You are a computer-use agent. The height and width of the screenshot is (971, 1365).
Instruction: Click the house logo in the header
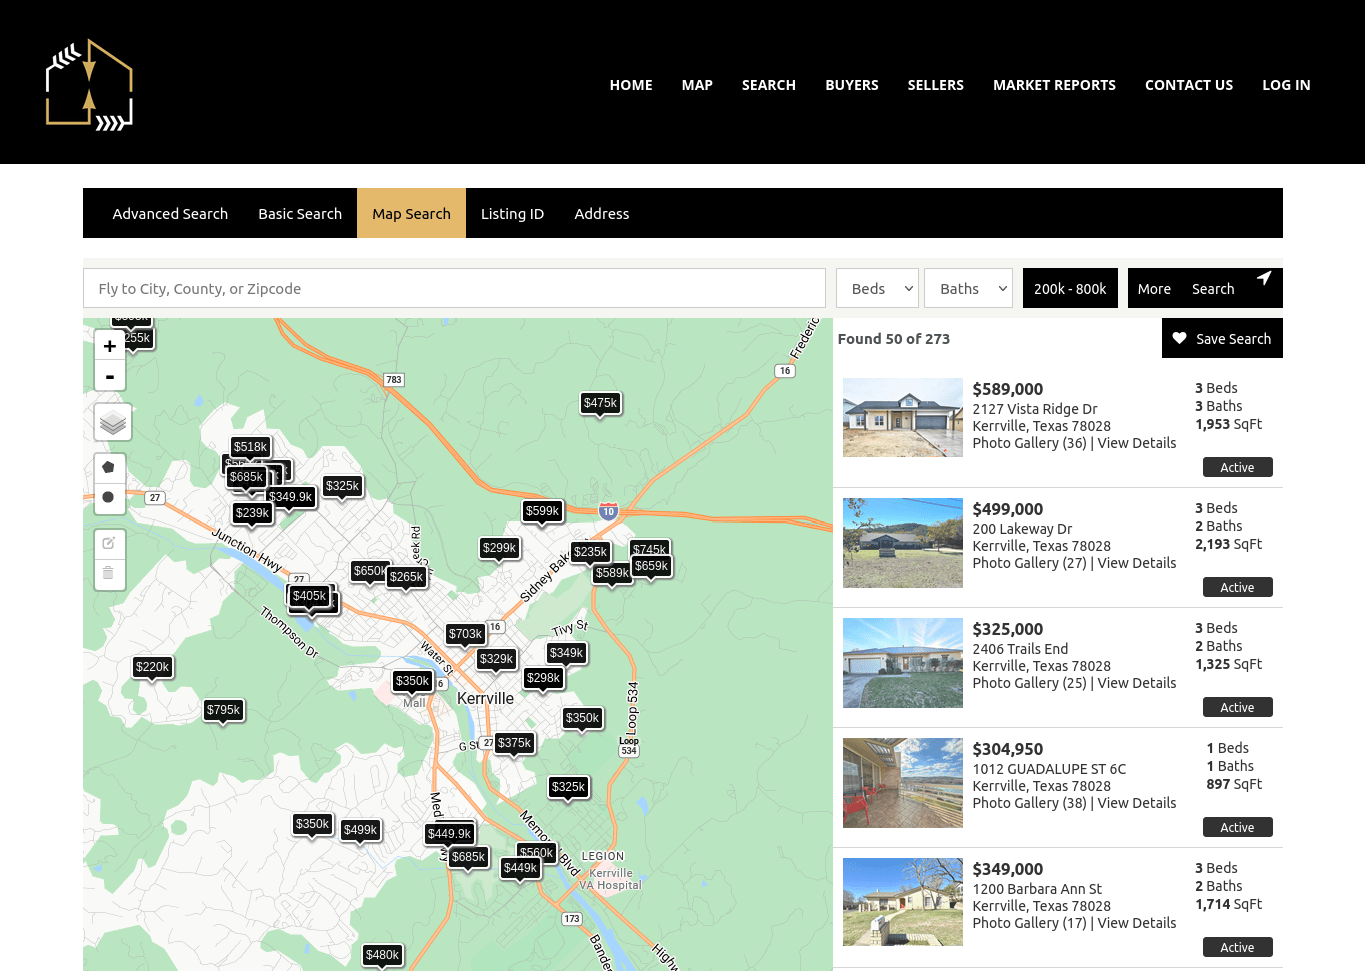pos(89,85)
